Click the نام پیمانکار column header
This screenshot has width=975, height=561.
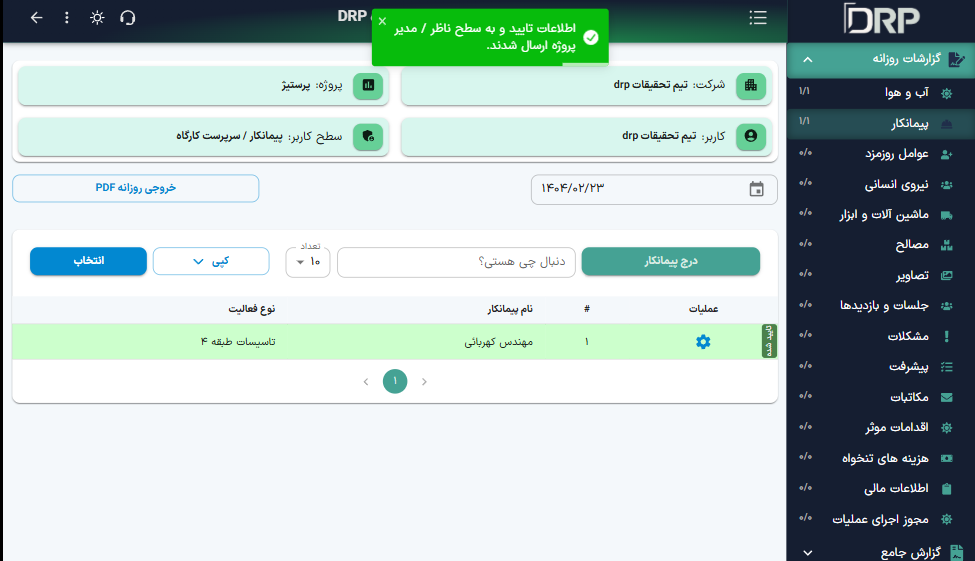[510, 309]
